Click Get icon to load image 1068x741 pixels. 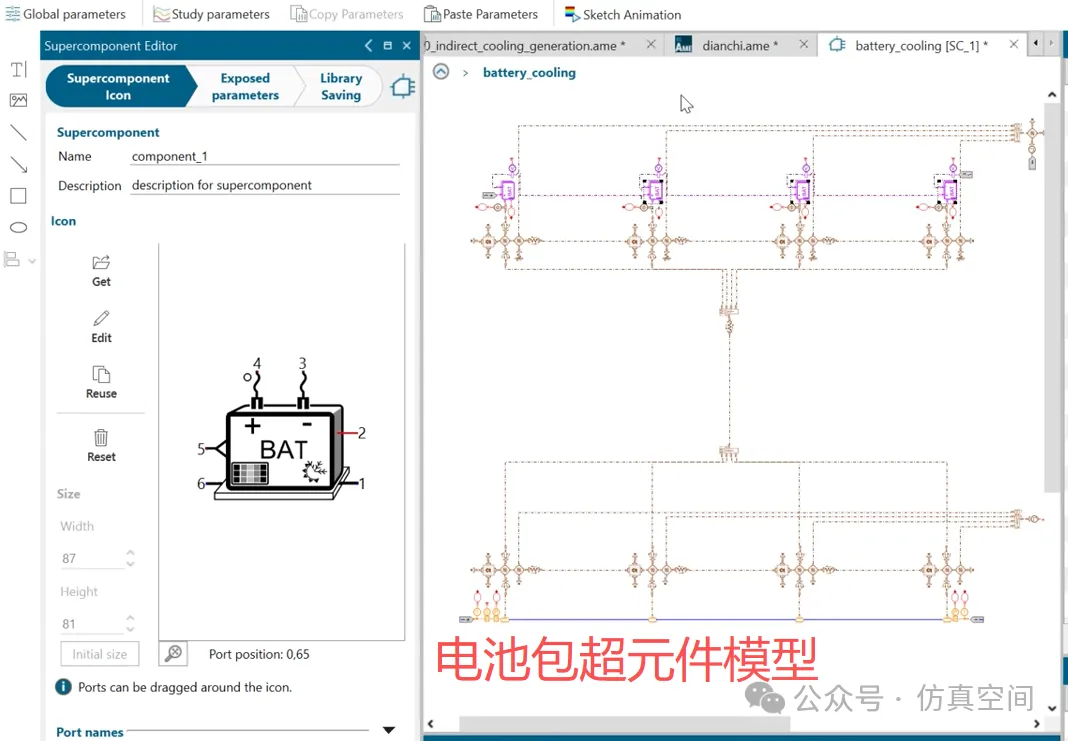(101, 271)
